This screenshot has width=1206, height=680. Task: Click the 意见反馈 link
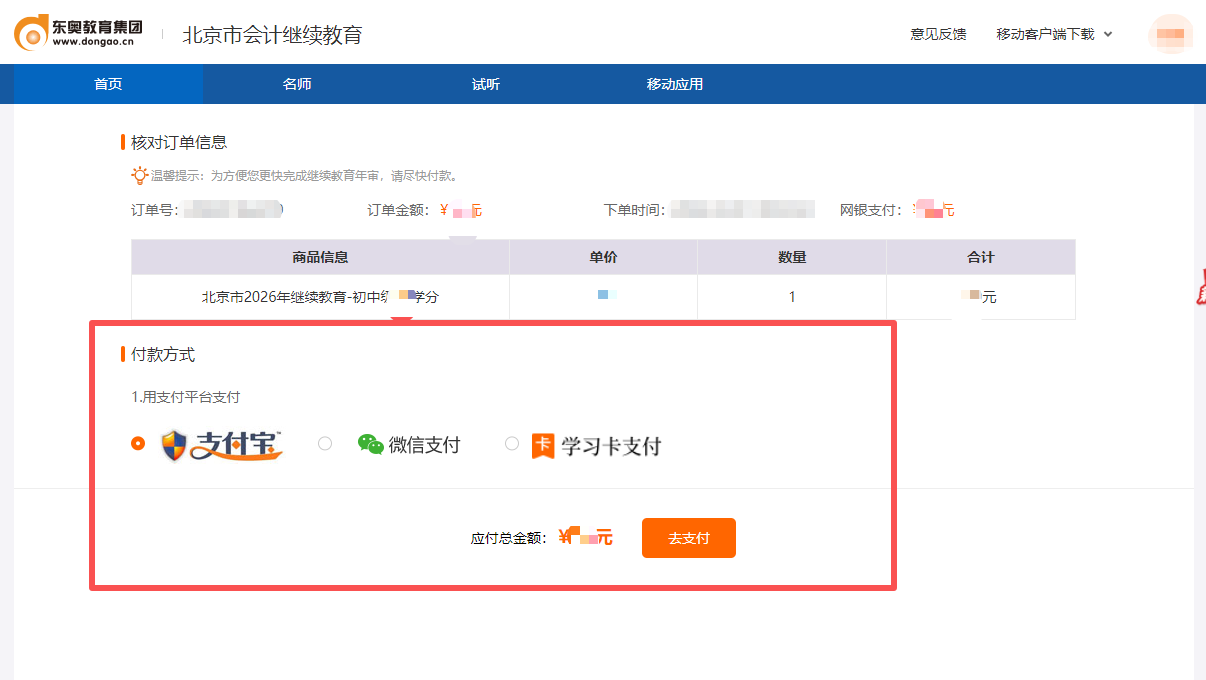(x=938, y=34)
